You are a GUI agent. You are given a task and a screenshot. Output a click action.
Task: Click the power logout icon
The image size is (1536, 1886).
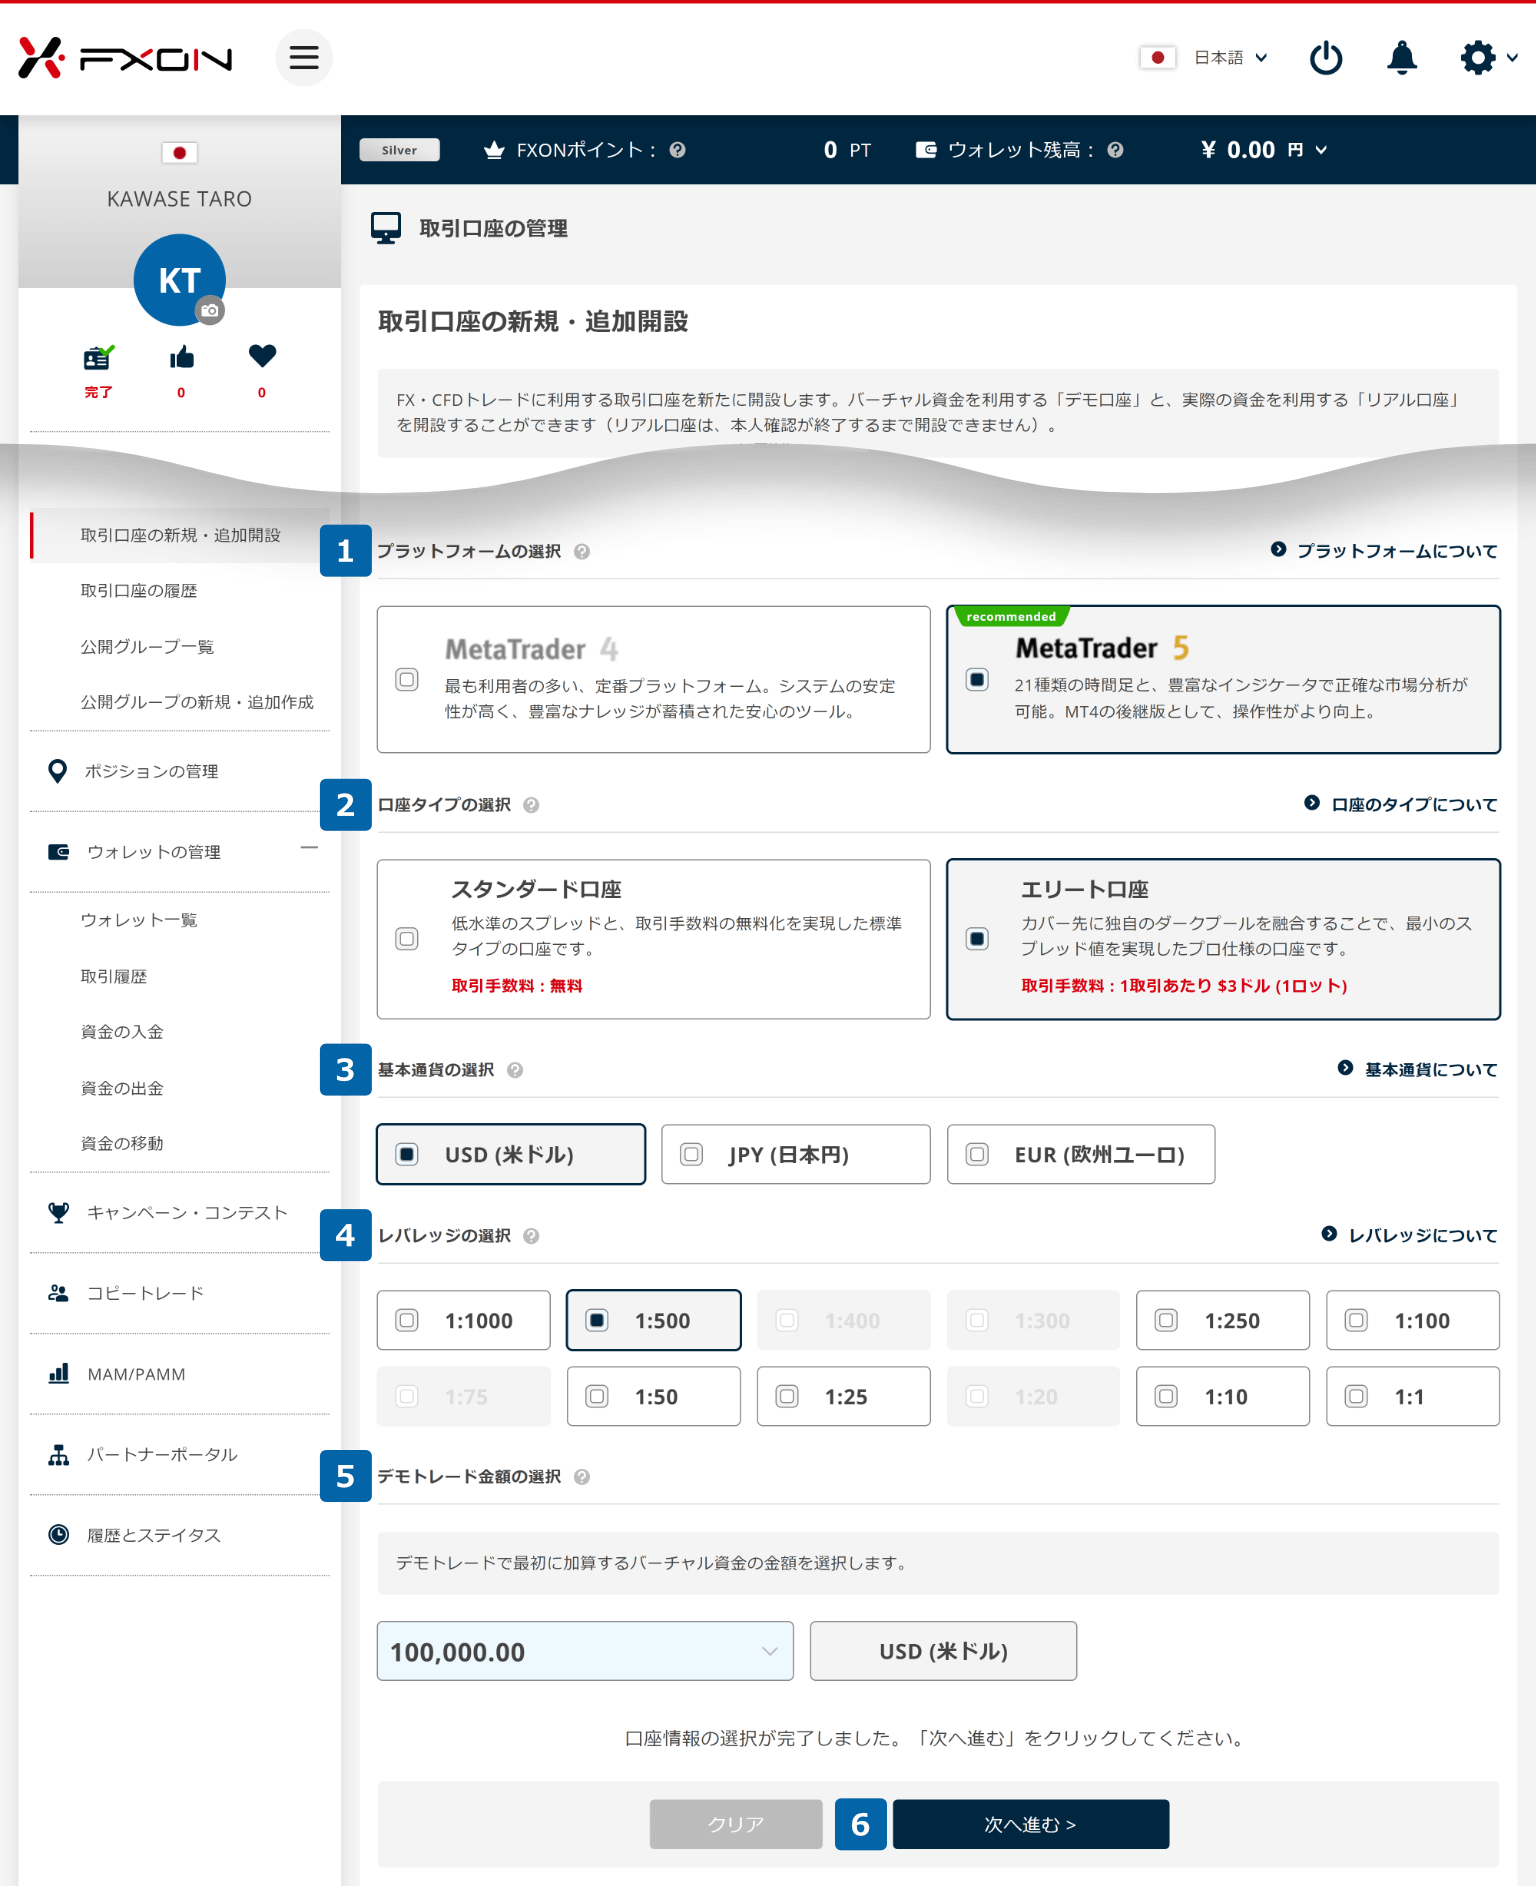click(x=1326, y=58)
